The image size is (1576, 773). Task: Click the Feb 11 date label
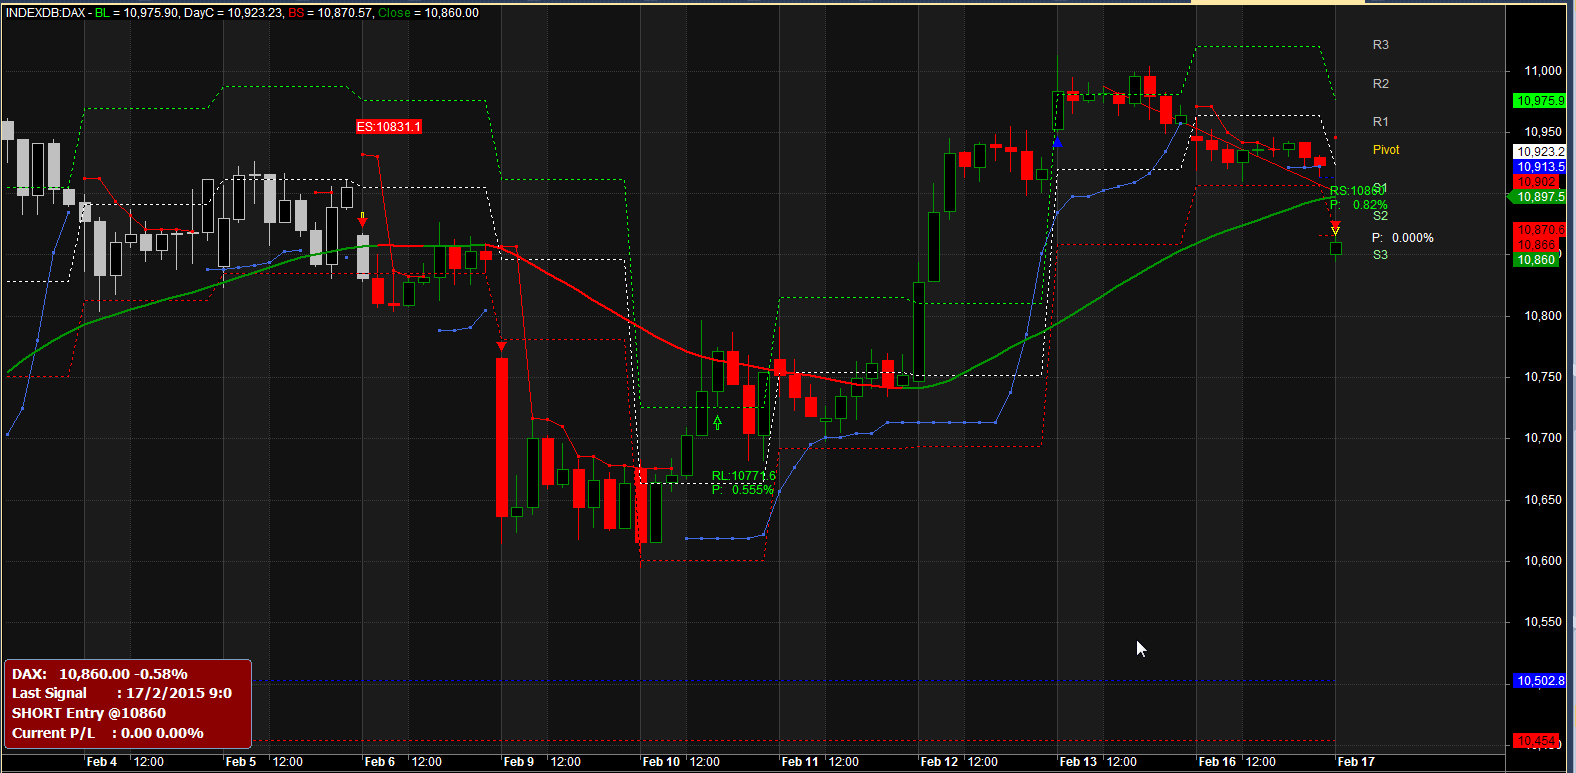(x=800, y=762)
